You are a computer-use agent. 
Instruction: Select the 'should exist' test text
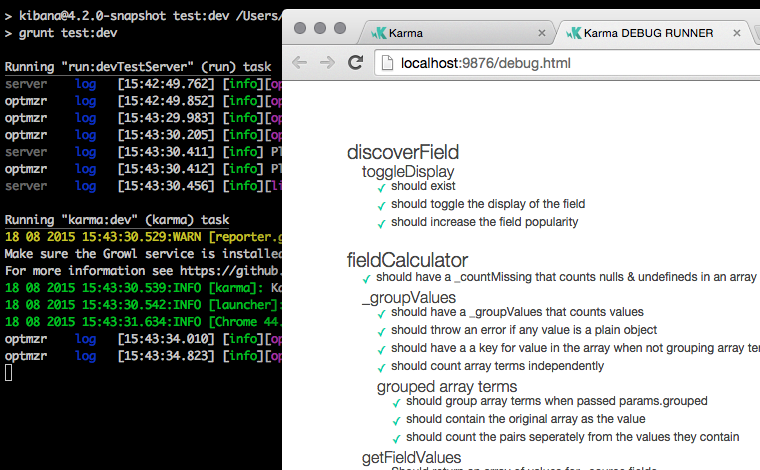pyautogui.click(x=423, y=186)
